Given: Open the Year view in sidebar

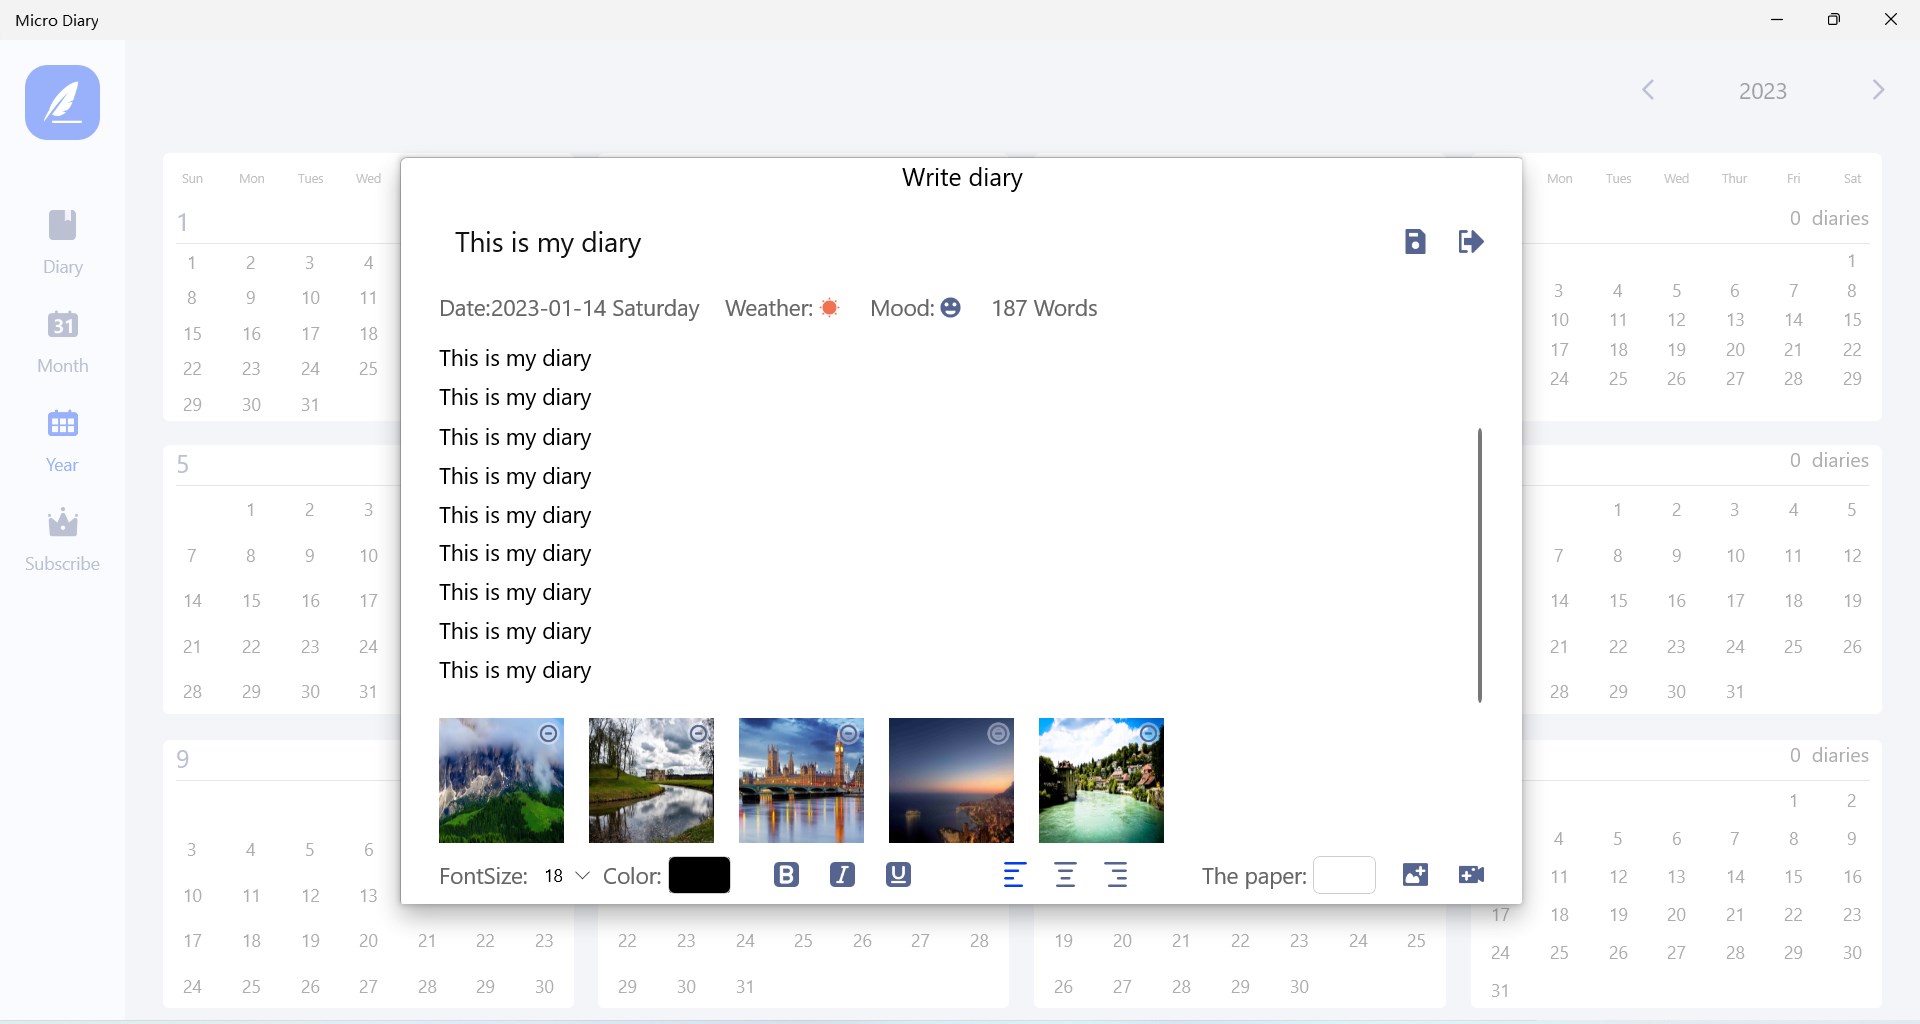Looking at the screenshot, I should pyautogui.click(x=62, y=438).
